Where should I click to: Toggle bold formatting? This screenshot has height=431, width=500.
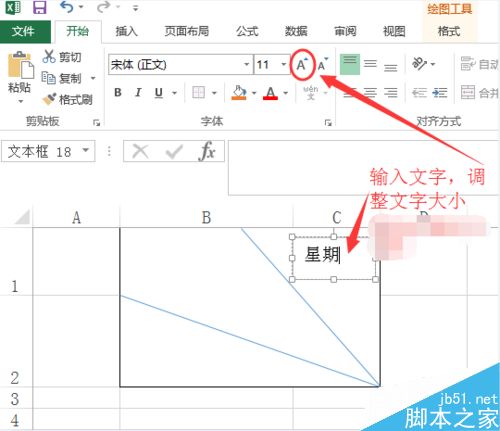pyautogui.click(x=118, y=92)
